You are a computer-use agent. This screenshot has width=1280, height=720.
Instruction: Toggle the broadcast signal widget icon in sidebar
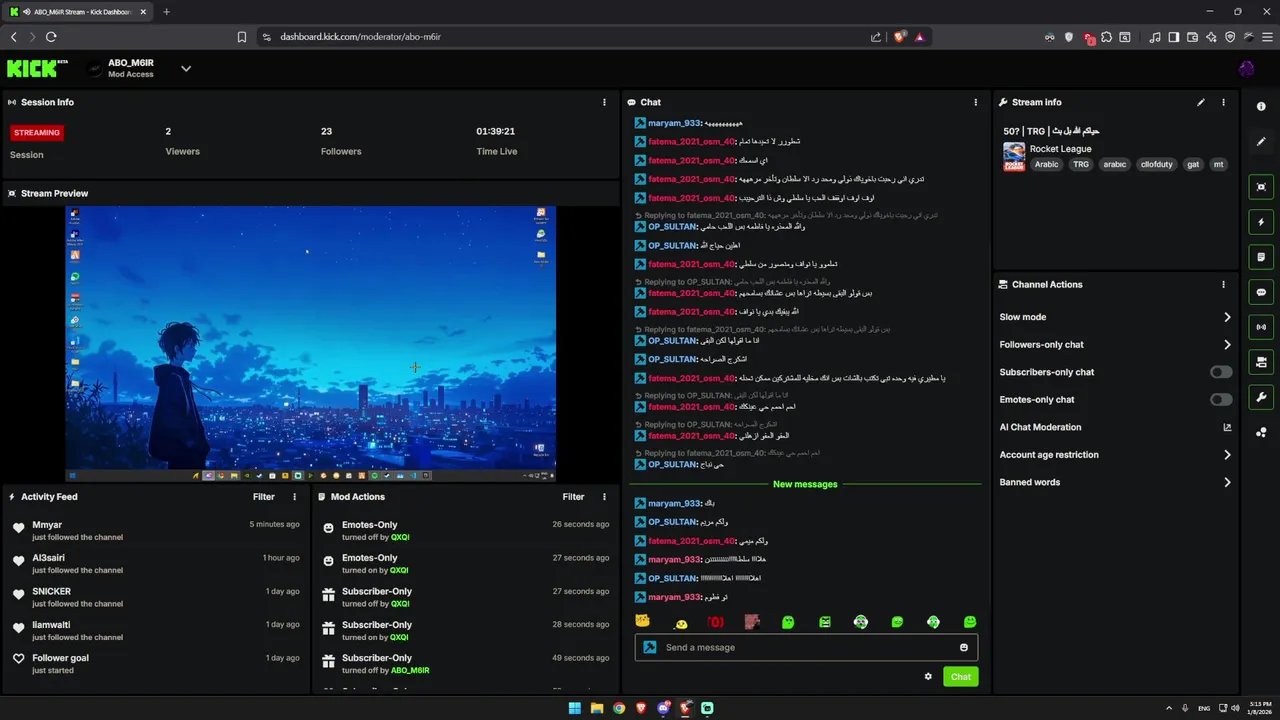click(x=1261, y=327)
